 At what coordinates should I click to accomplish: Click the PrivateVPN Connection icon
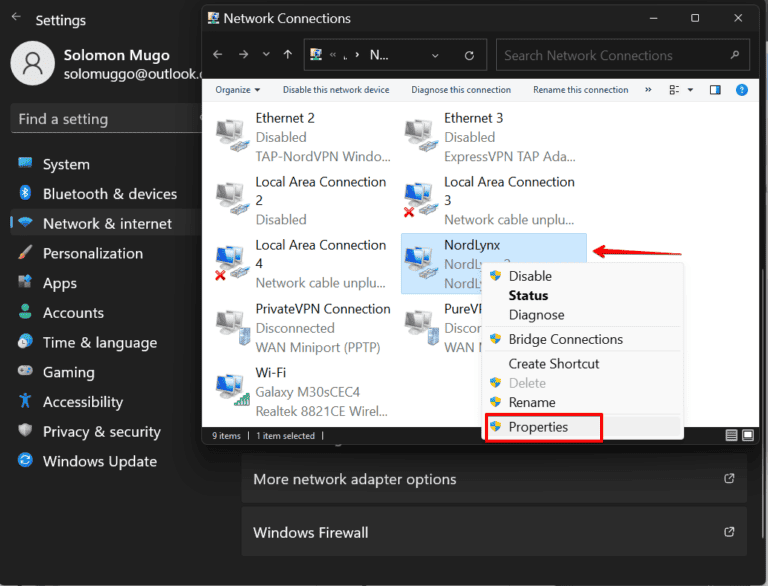232,324
